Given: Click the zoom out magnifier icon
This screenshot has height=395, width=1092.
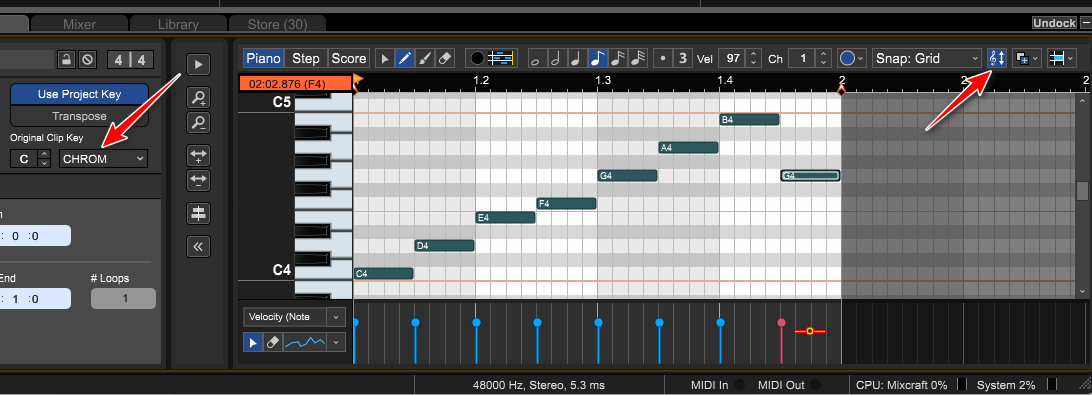Looking at the screenshot, I should [x=198, y=123].
